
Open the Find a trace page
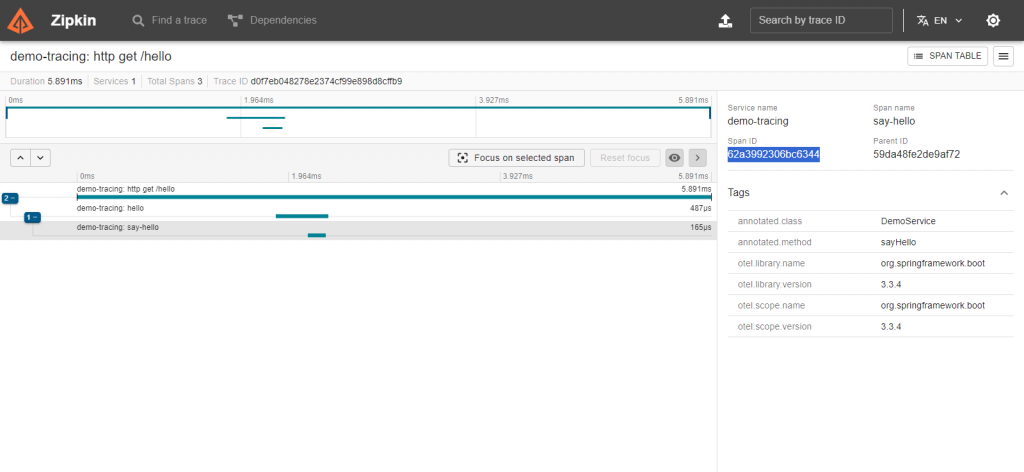pos(169,20)
